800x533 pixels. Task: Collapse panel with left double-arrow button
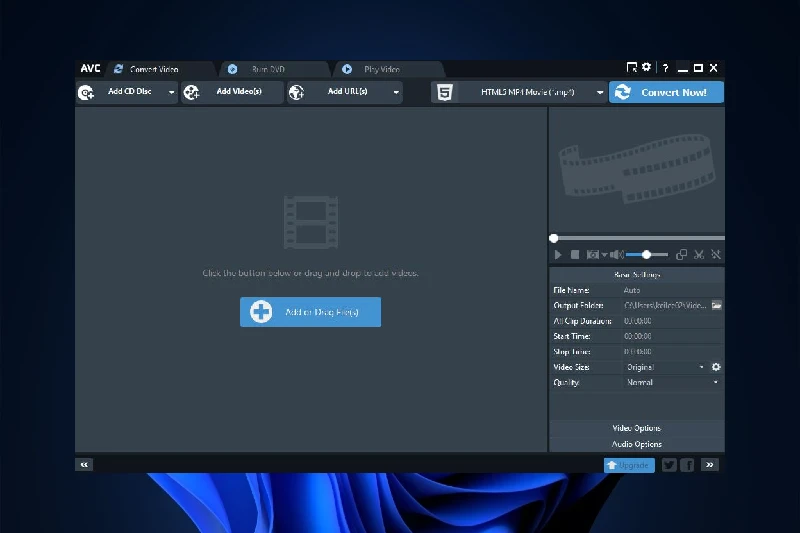pyautogui.click(x=84, y=465)
